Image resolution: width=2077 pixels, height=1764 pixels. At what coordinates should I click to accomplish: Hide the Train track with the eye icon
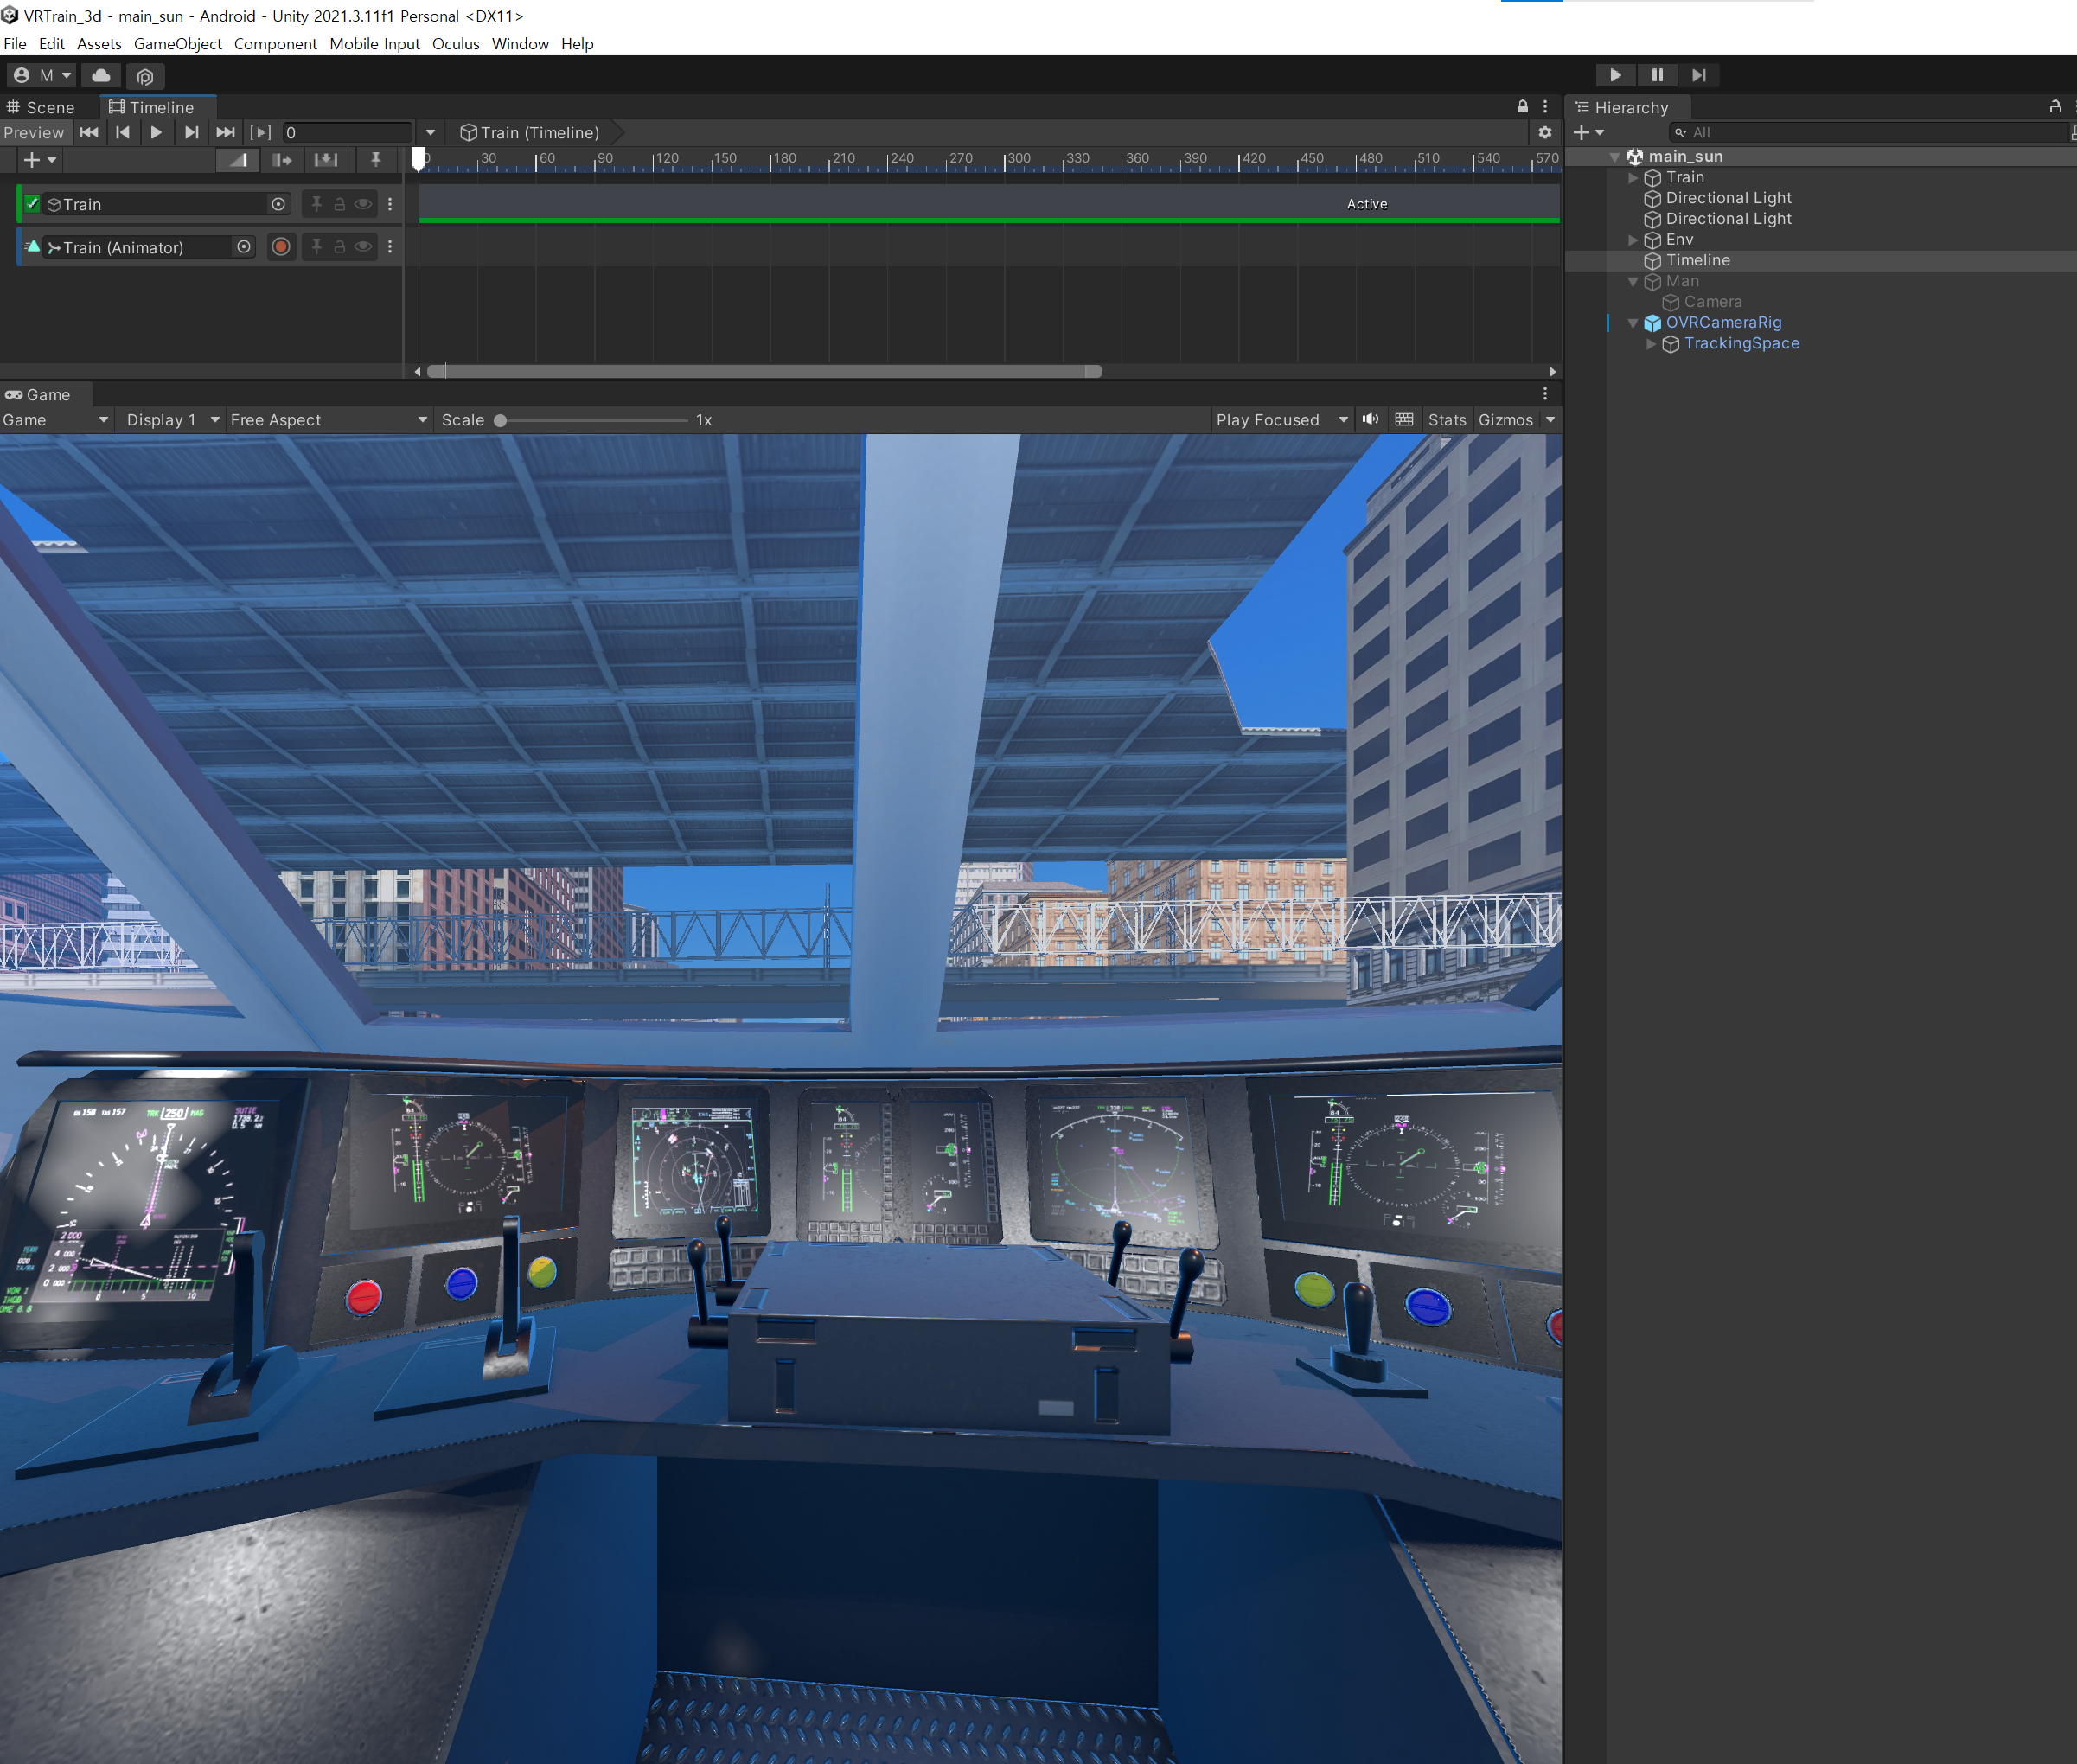[363, 204]
